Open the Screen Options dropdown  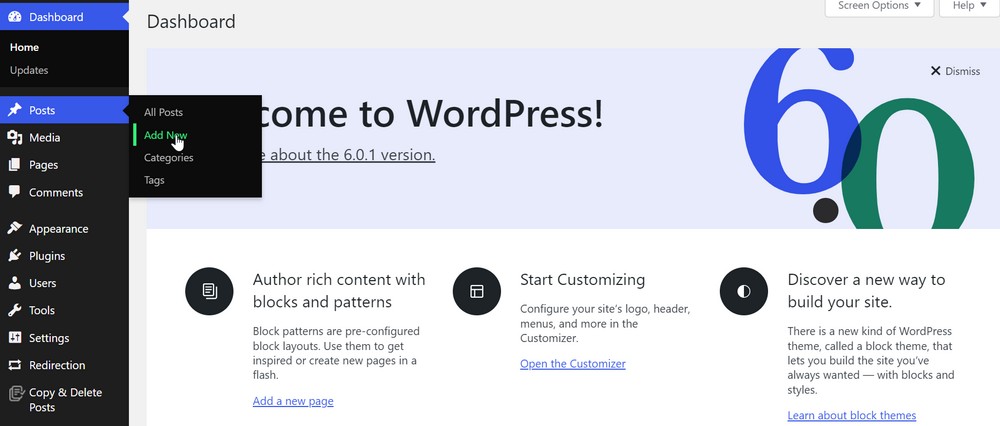[879, 6]
